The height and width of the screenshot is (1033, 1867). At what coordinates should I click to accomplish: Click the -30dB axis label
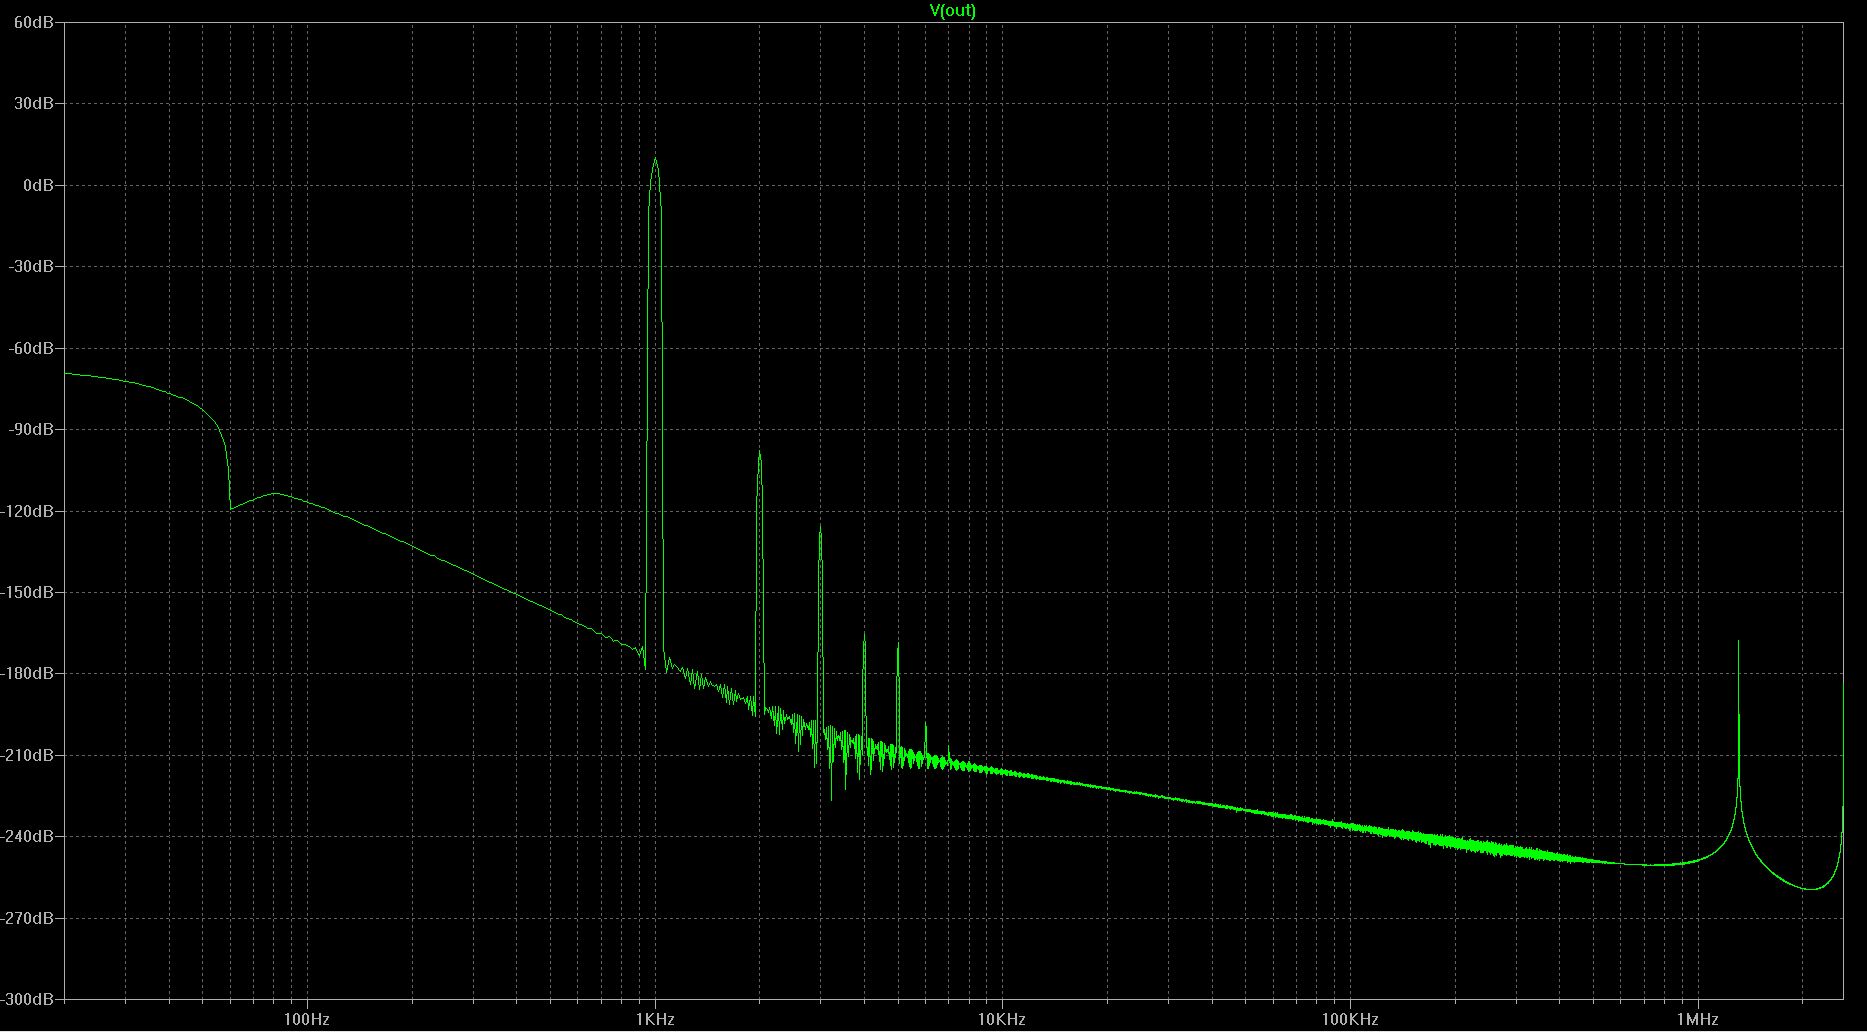tap(32, 266)
